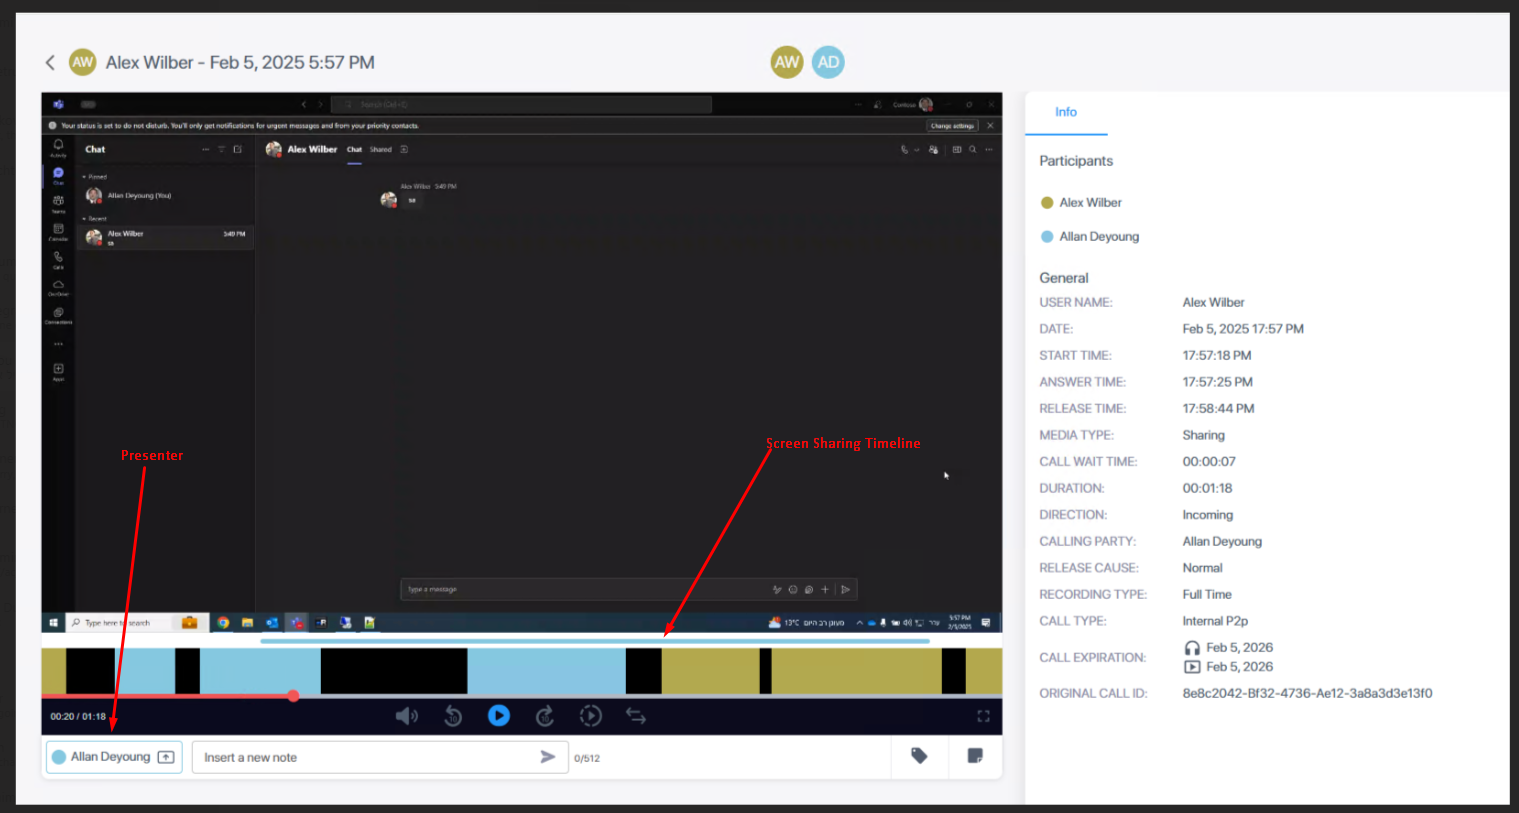1519x813 pixels.
Task: Switch to the Info tab
Action: point(1066,112)
